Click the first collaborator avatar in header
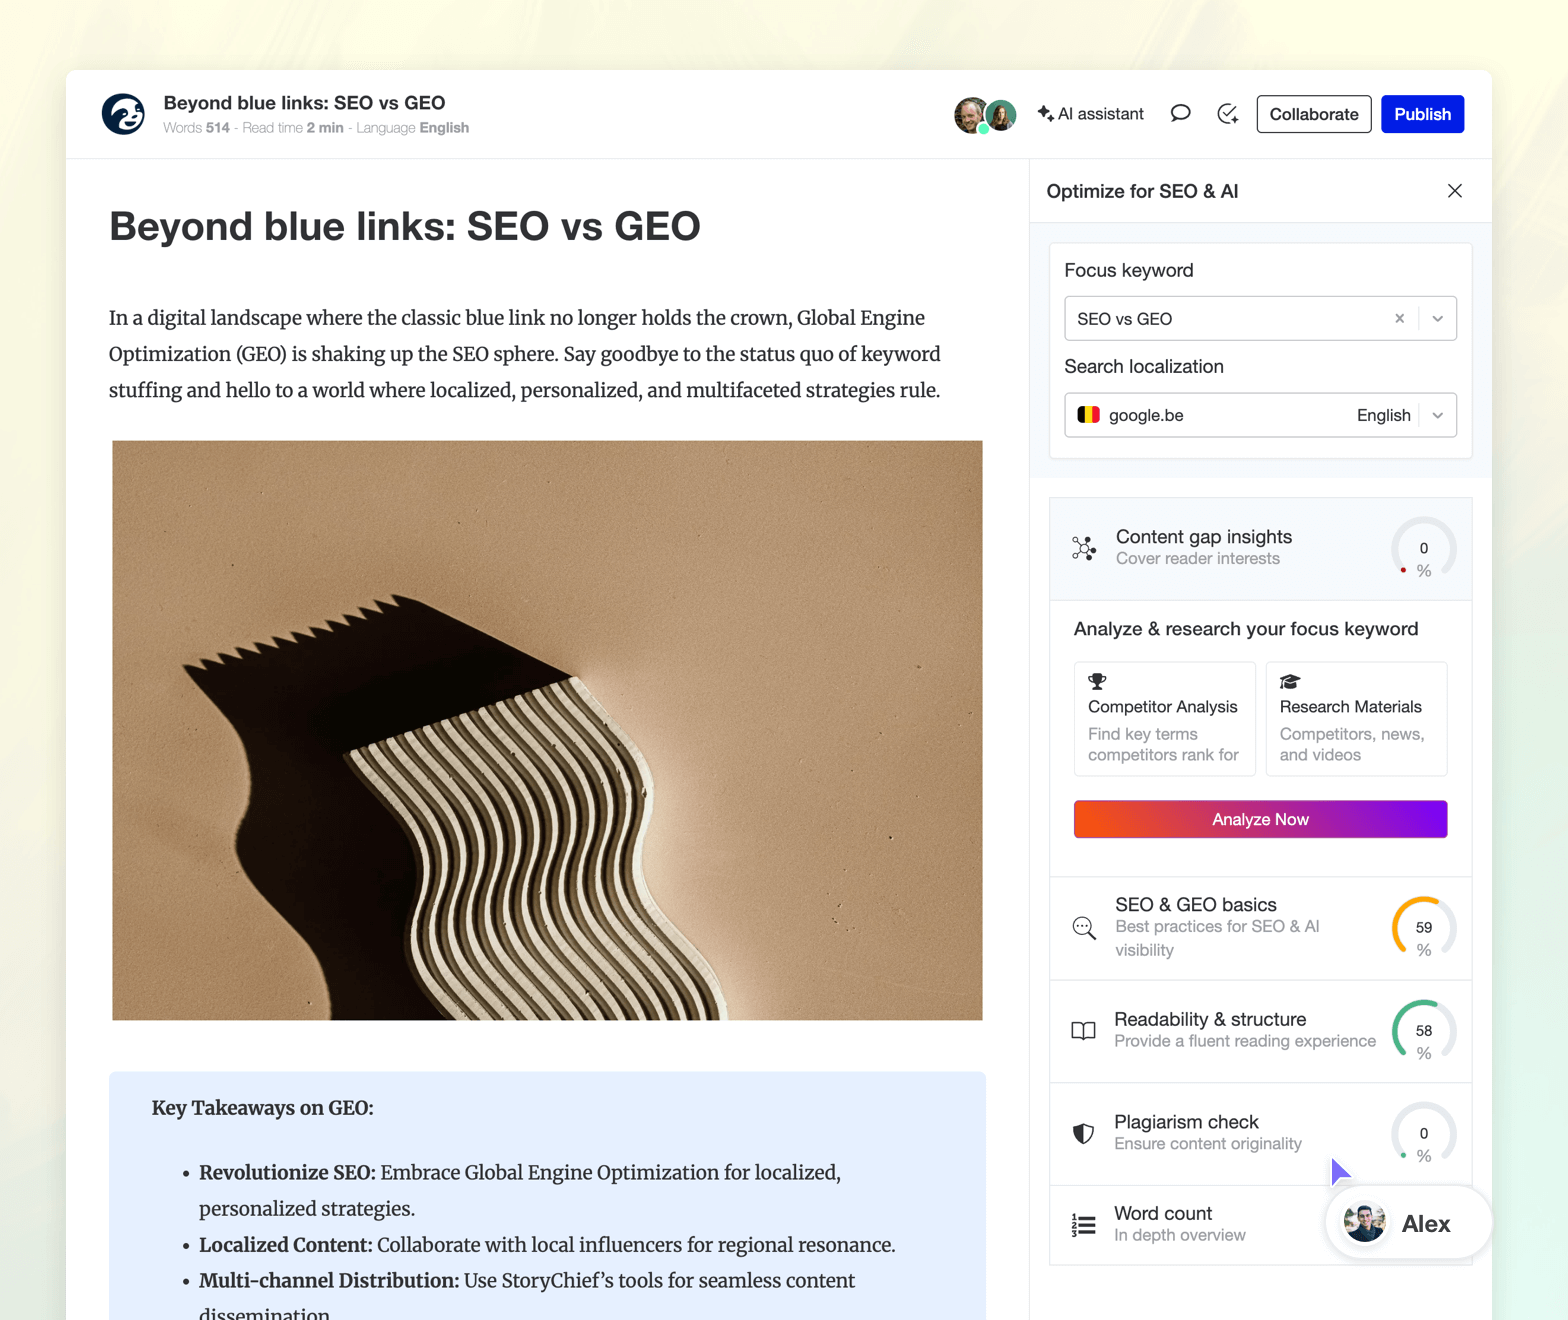This screenshot has height=1320, width=1568. (969, 115)
